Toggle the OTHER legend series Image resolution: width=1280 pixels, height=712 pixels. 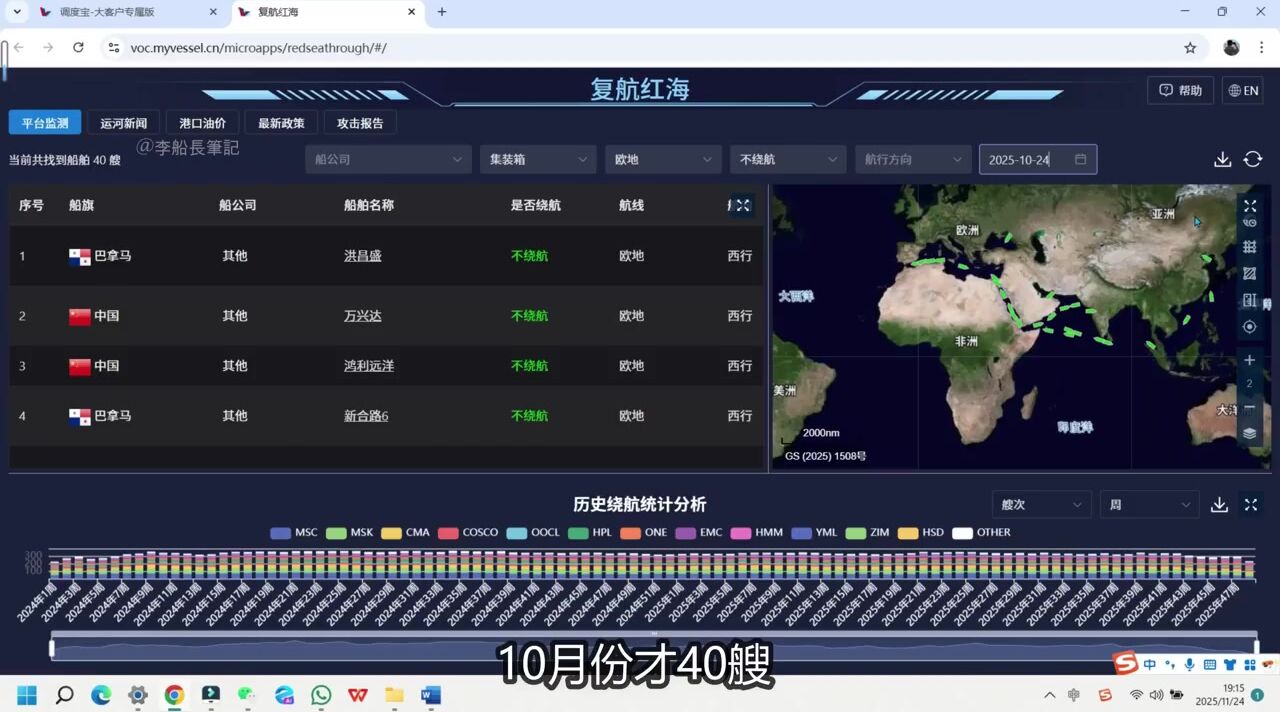pyautogui.click(x=981, y=533)
